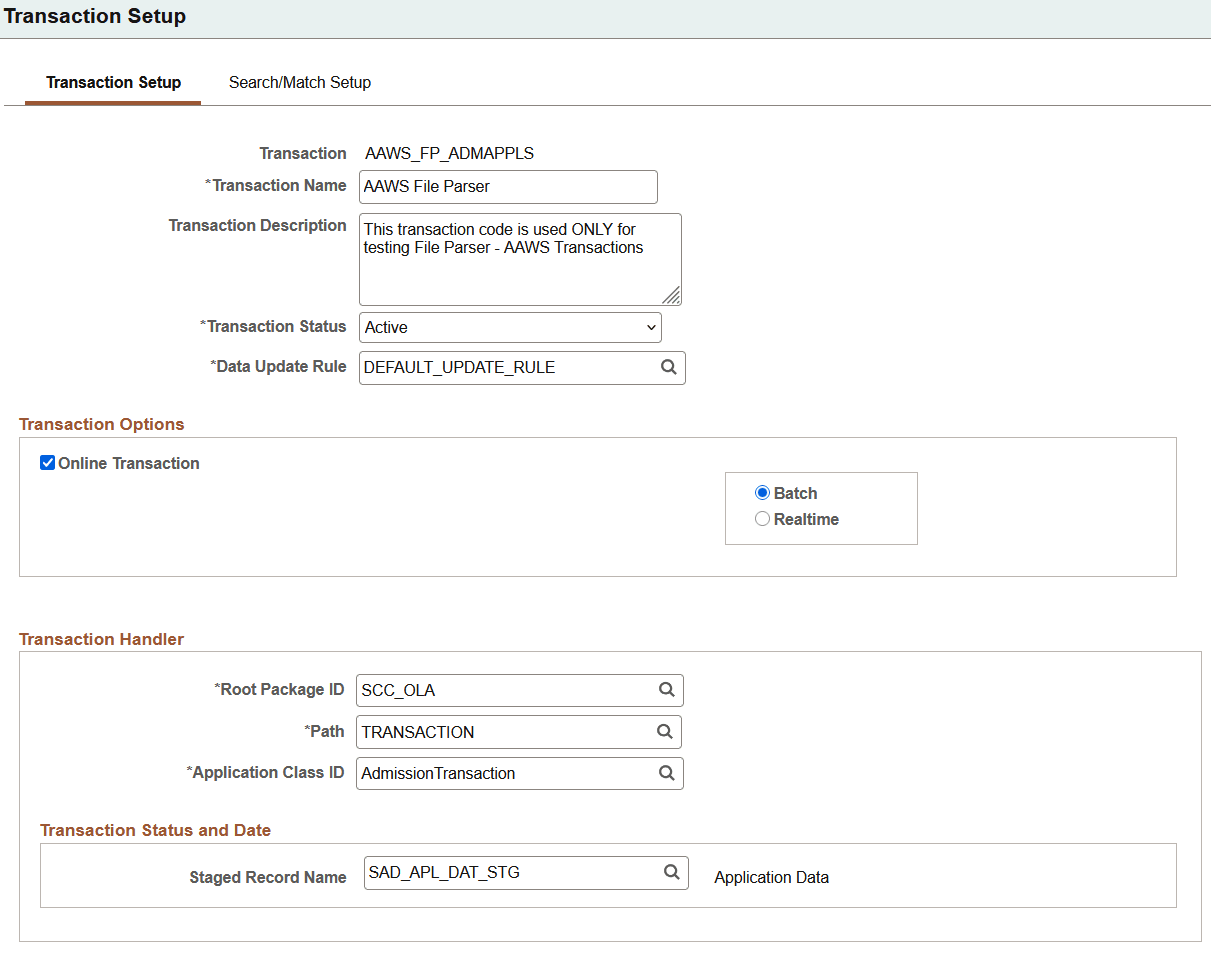Viewport: 1211px width, 953px height.
Task: Open the Root Package ID lookup
Action: (x=666, y=690)
